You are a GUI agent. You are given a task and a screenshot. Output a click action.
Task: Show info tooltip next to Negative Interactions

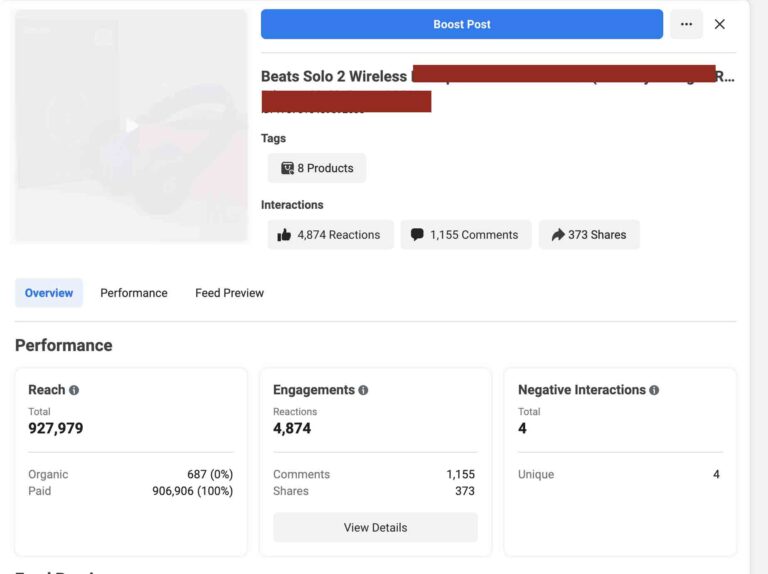[654, 390]
